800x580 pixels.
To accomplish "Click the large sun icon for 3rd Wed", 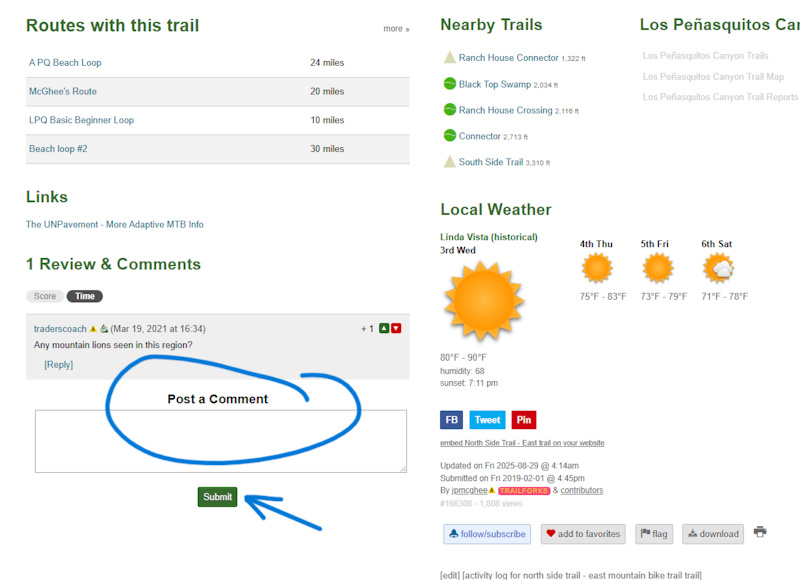I will [484, 300].
